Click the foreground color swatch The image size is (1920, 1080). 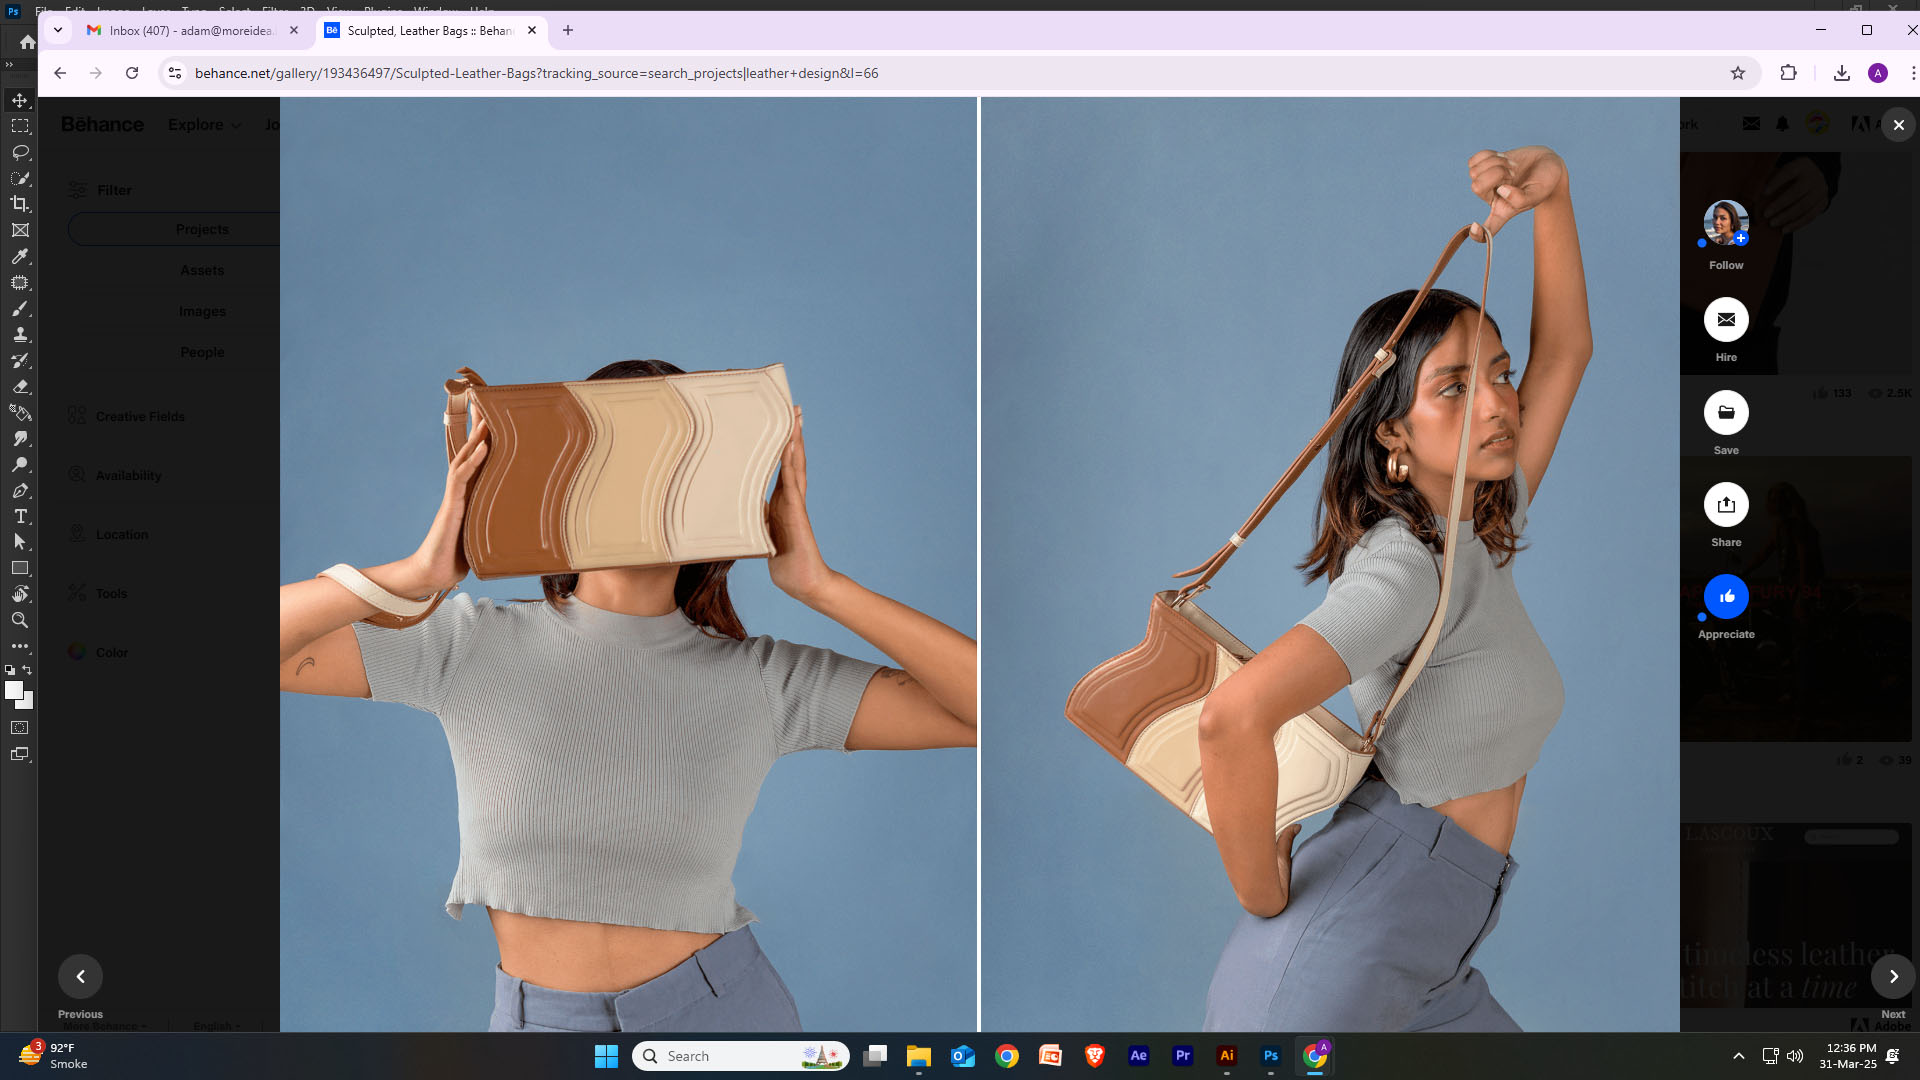[x=13, y=690]
